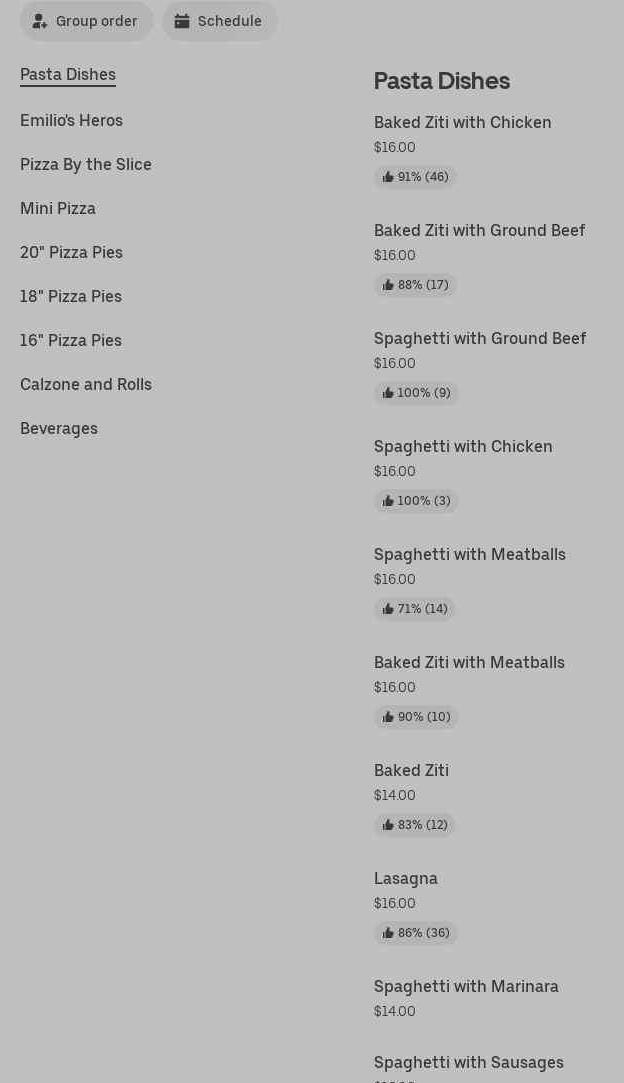Start a Group order
This screenshot has height=1083, width=624.
(87, 21)
